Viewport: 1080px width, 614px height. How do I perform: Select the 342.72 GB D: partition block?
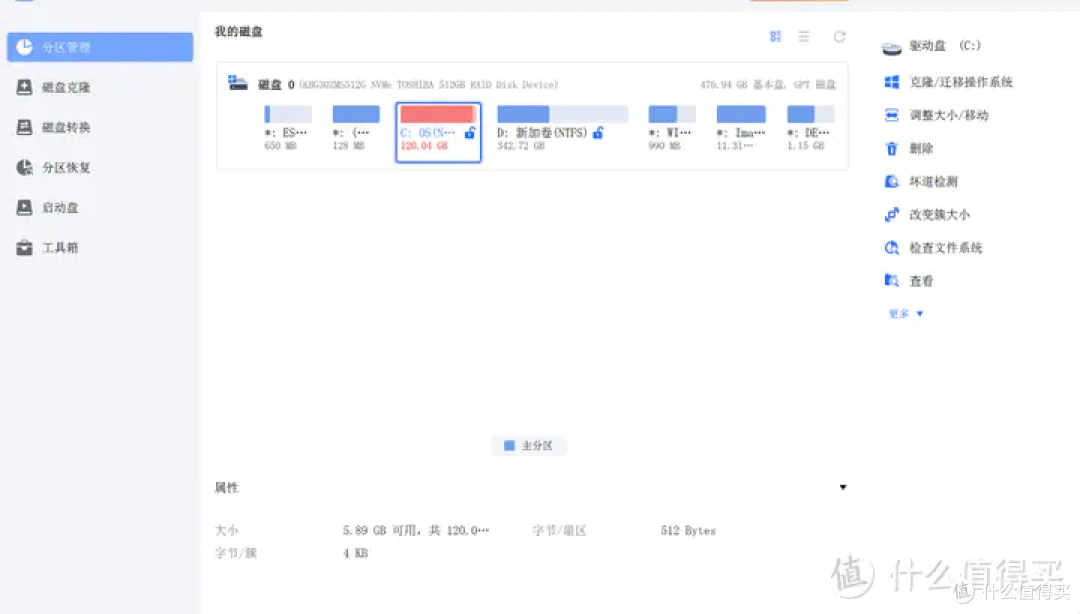pos(562,130)
